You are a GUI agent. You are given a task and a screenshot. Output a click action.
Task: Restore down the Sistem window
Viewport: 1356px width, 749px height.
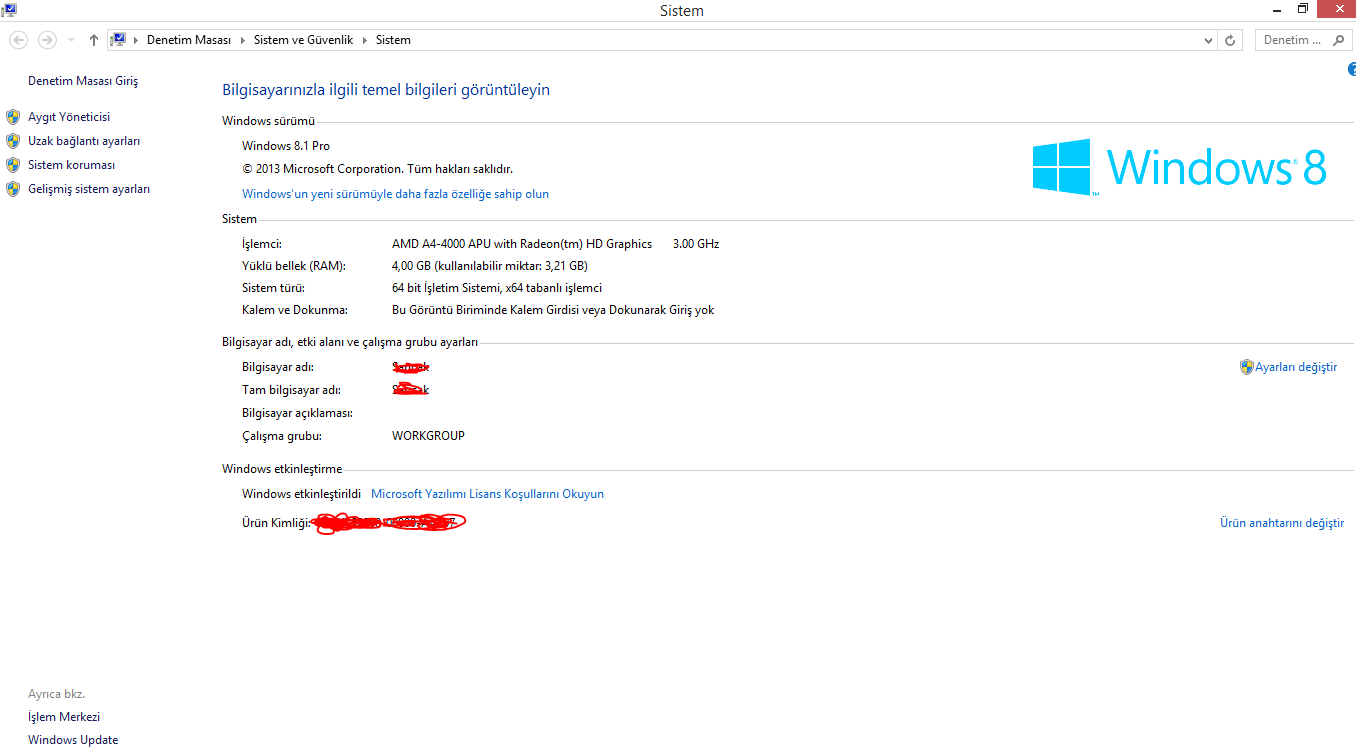[1302, 9]
